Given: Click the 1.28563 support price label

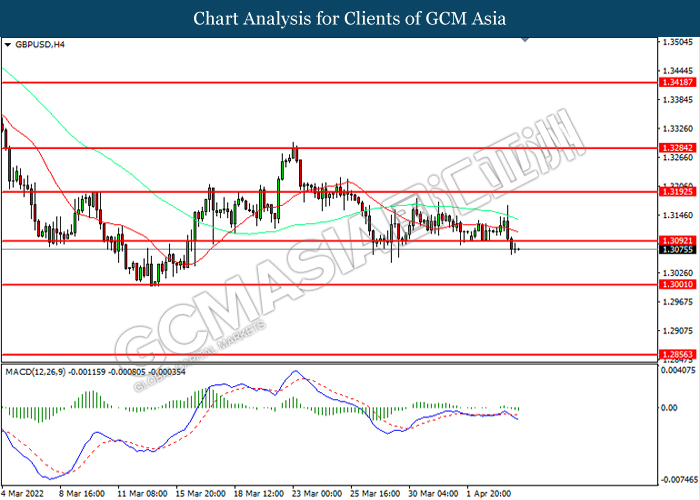Looking at the screenshot, I should (x=678, y=354).
